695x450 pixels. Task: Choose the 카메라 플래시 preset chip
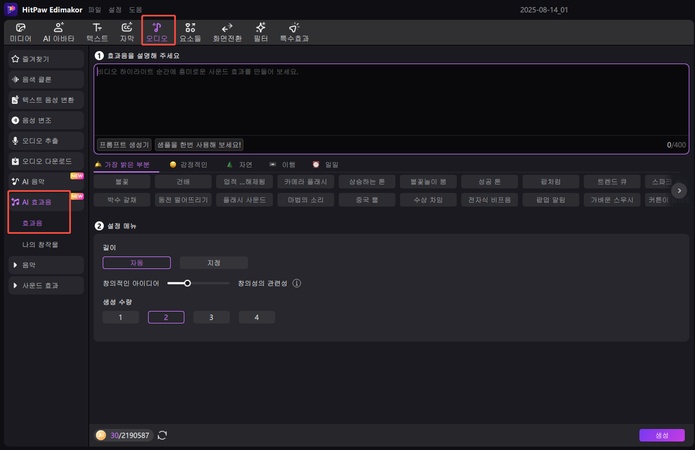(x=305, y=182)
